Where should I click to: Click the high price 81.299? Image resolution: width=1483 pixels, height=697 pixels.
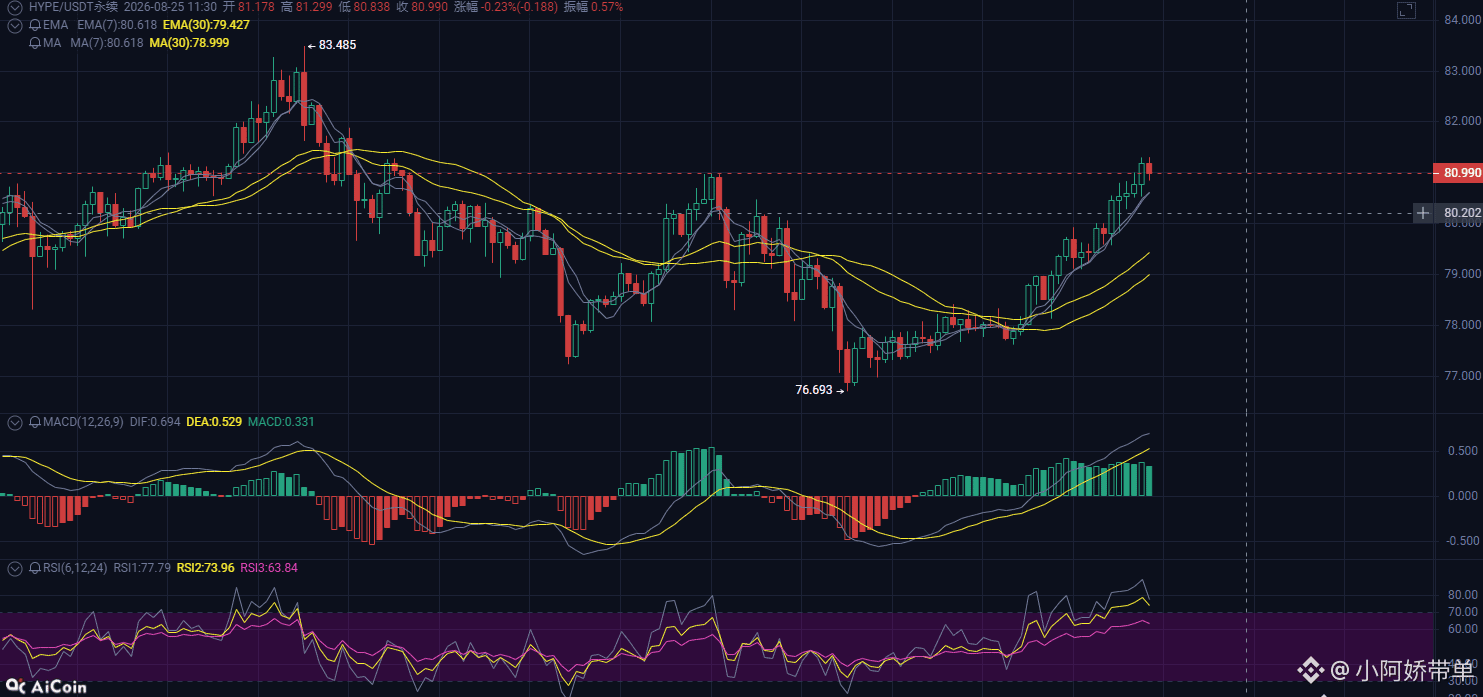pyautogui.click(x=313, y=7)
